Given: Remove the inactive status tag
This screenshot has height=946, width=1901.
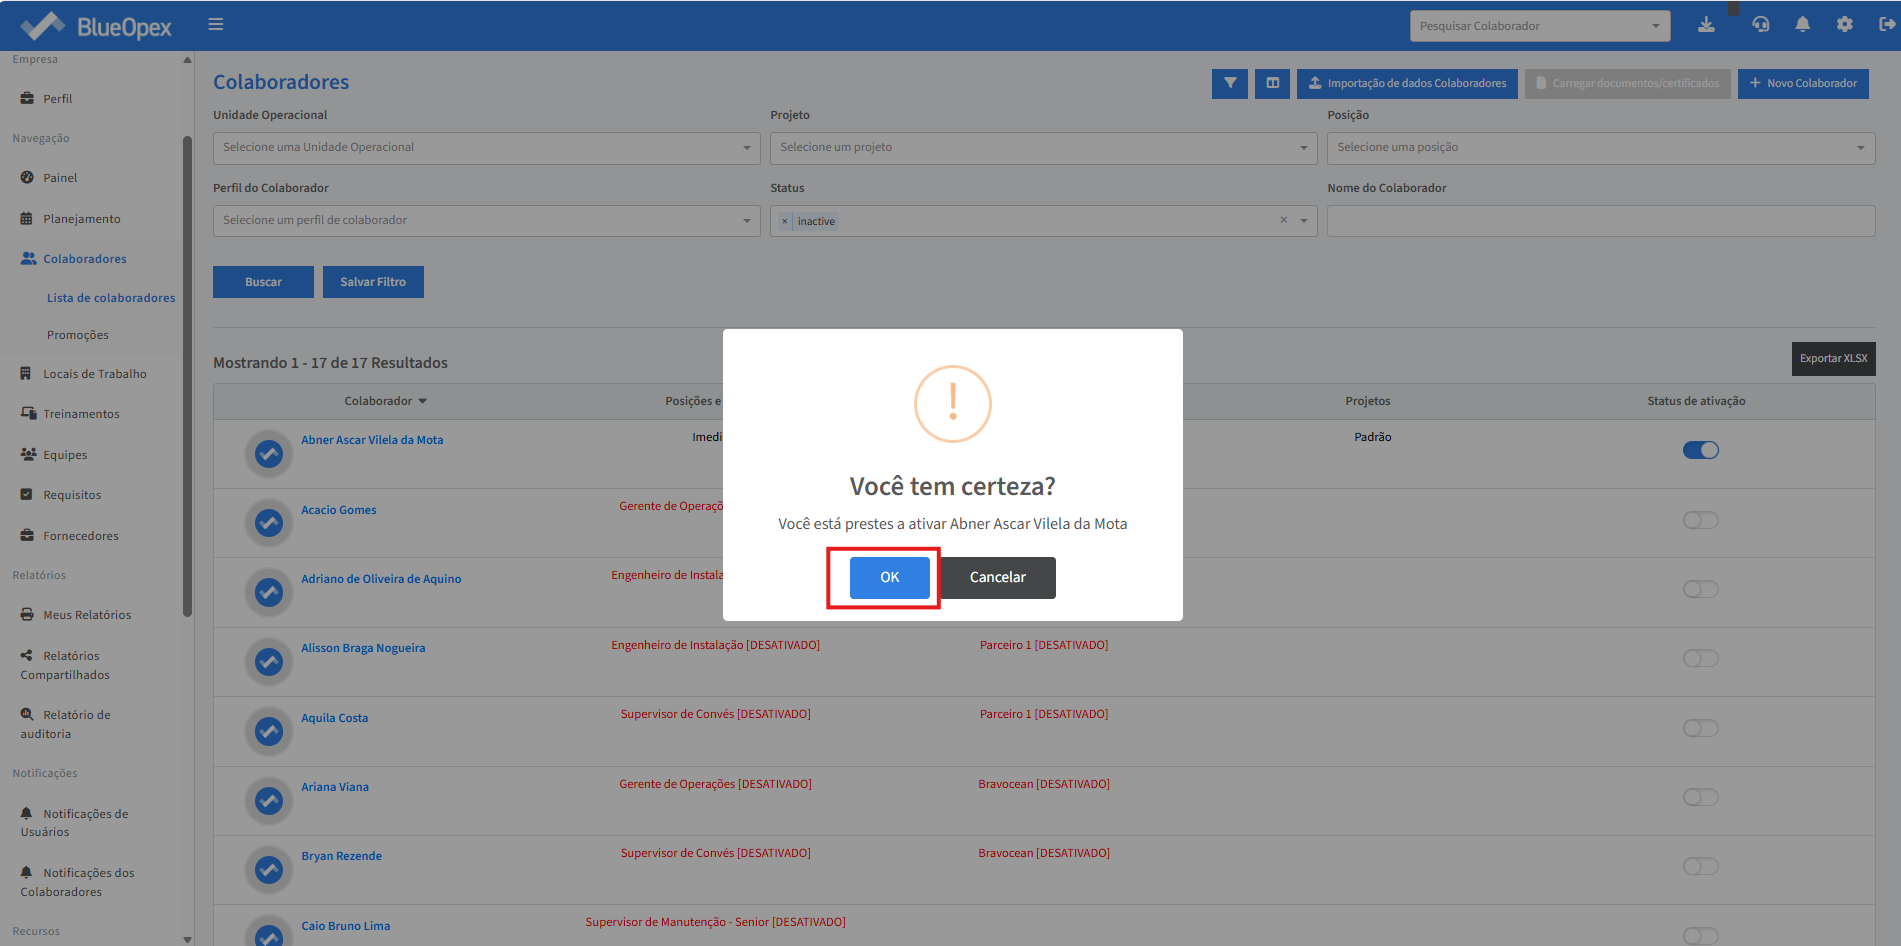Looking at the screenshot, I should 785,221.
